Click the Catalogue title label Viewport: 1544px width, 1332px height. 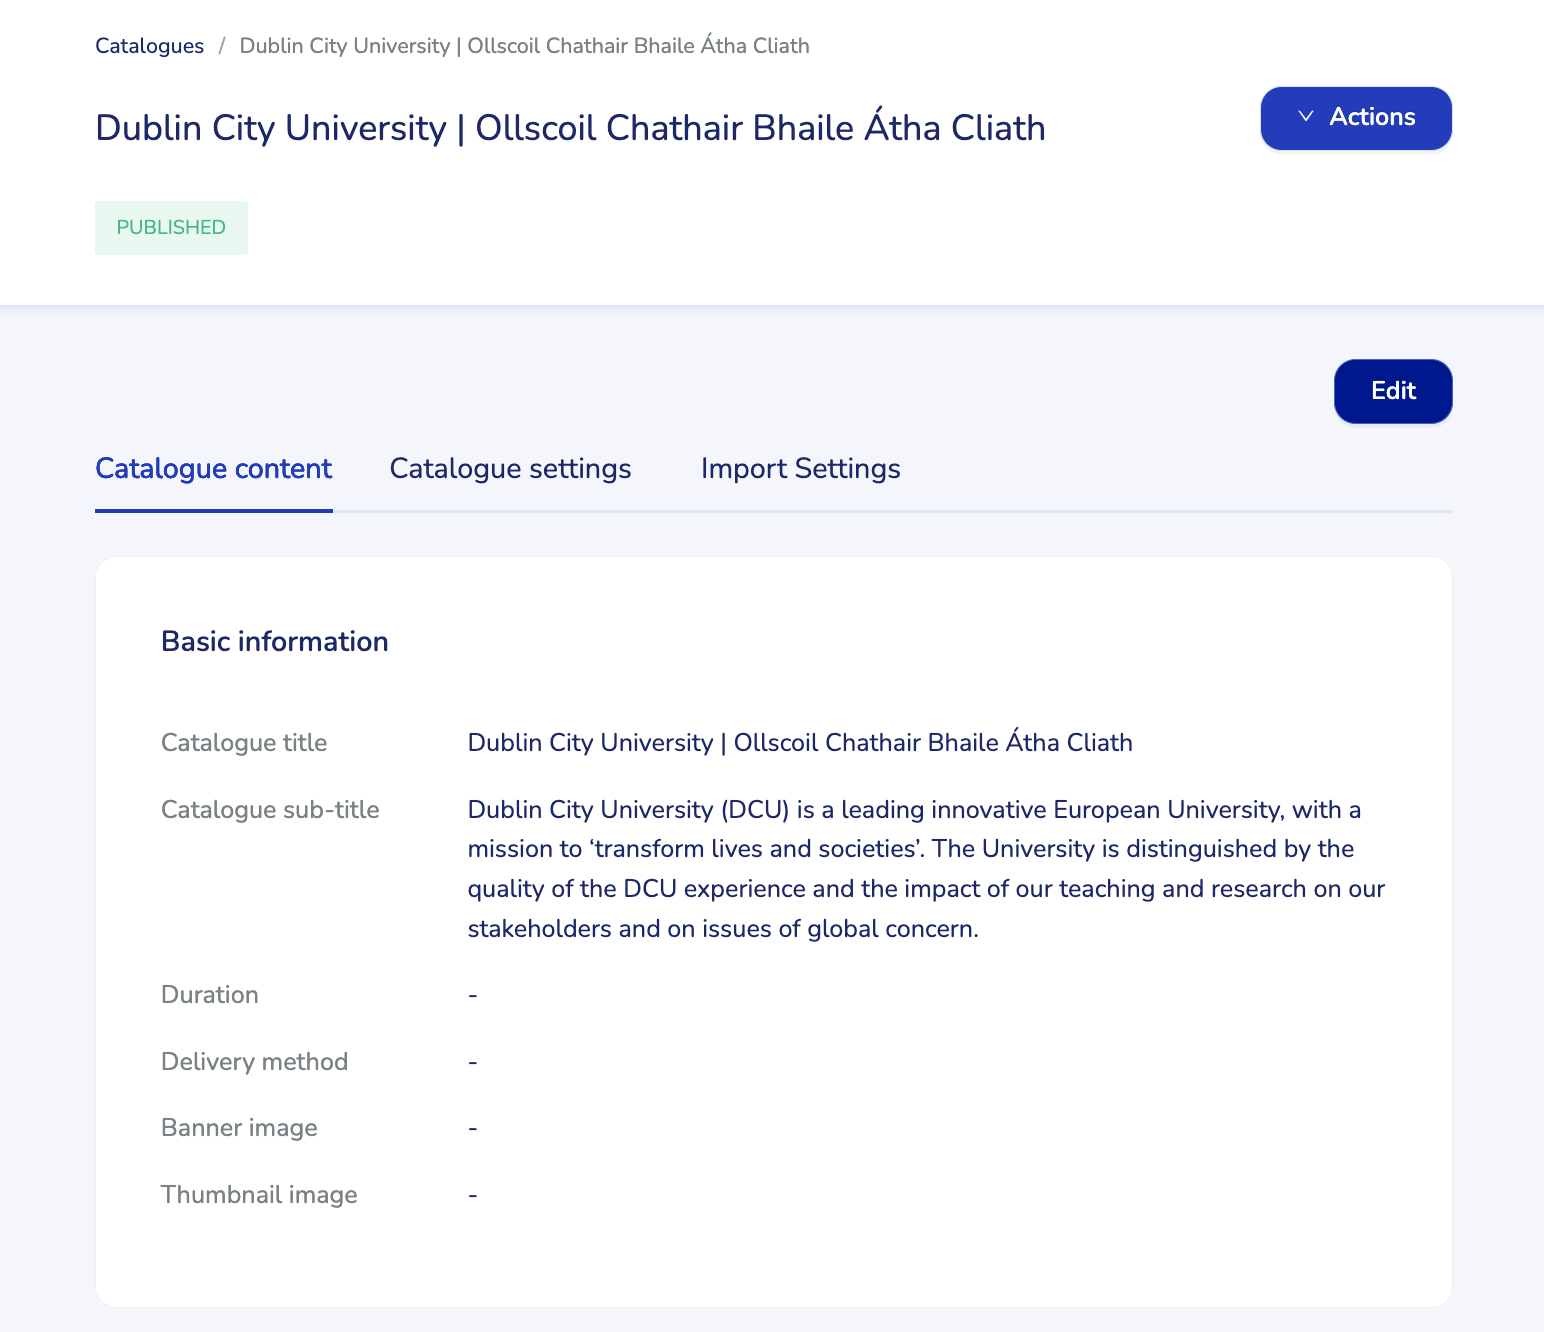244,743
